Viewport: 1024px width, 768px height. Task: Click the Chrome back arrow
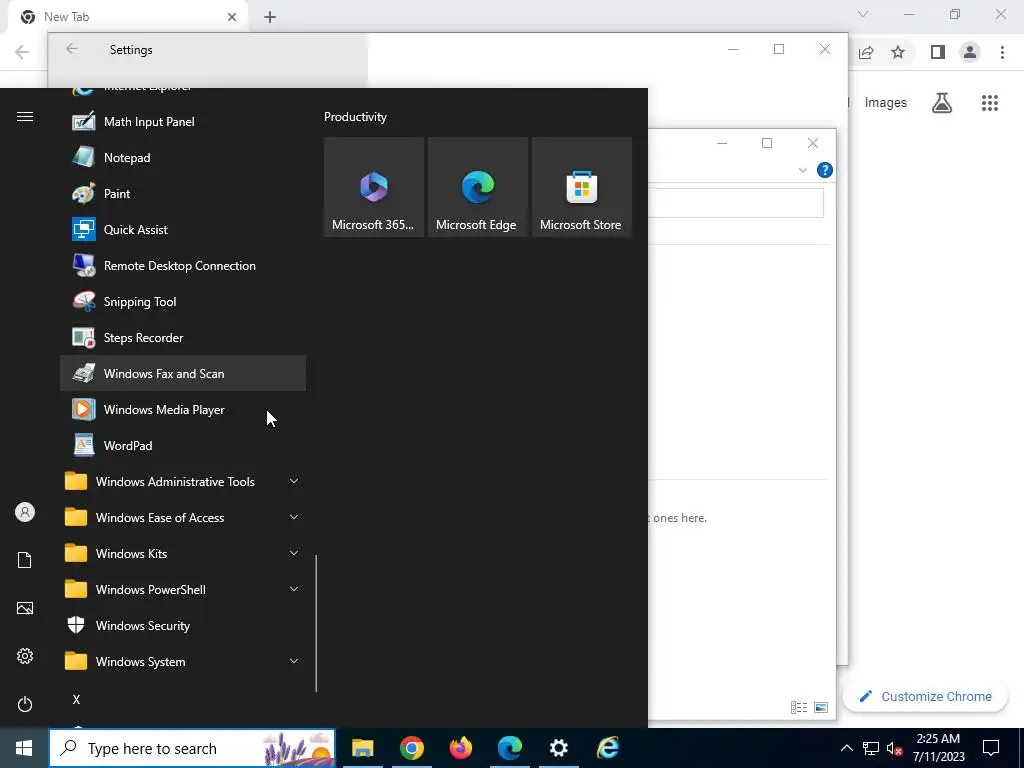(22, 52)
